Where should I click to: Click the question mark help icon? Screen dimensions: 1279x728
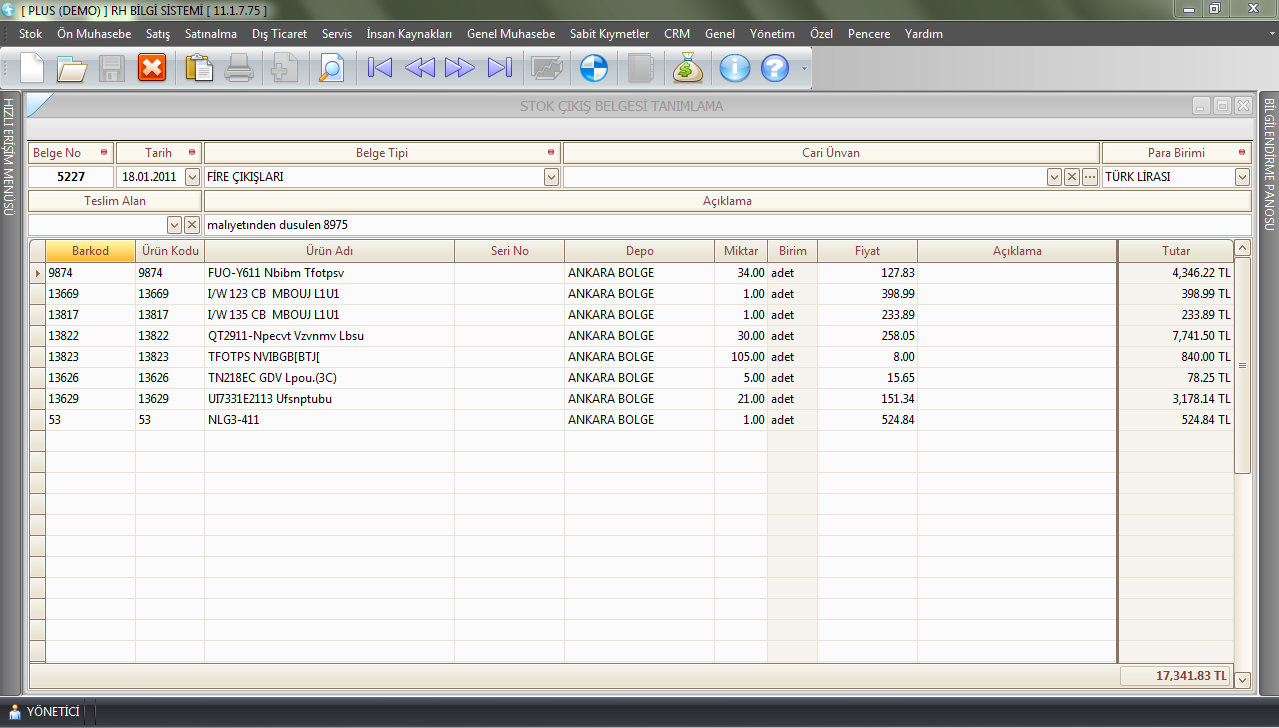[x=775, y=68]
